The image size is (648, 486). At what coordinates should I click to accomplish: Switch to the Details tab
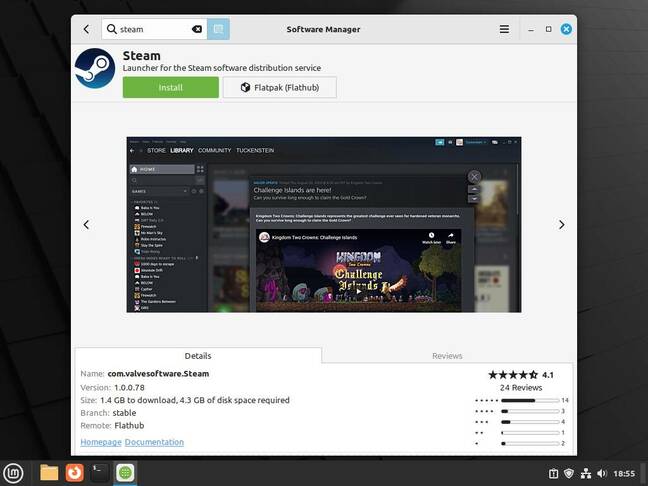tap(198, 356)
